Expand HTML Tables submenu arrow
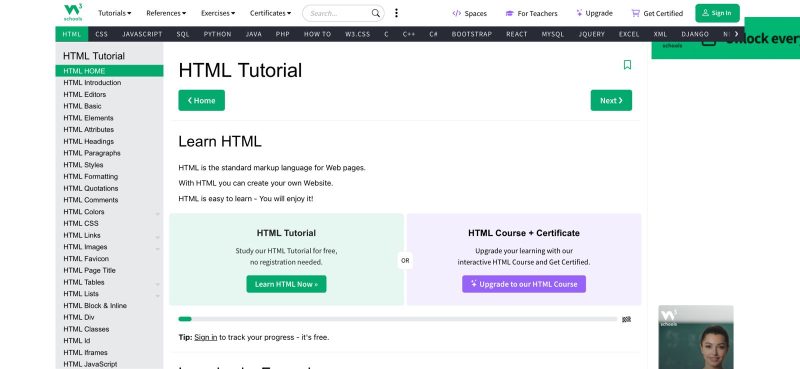Screen dimensions: 800x369 (157, 284)
